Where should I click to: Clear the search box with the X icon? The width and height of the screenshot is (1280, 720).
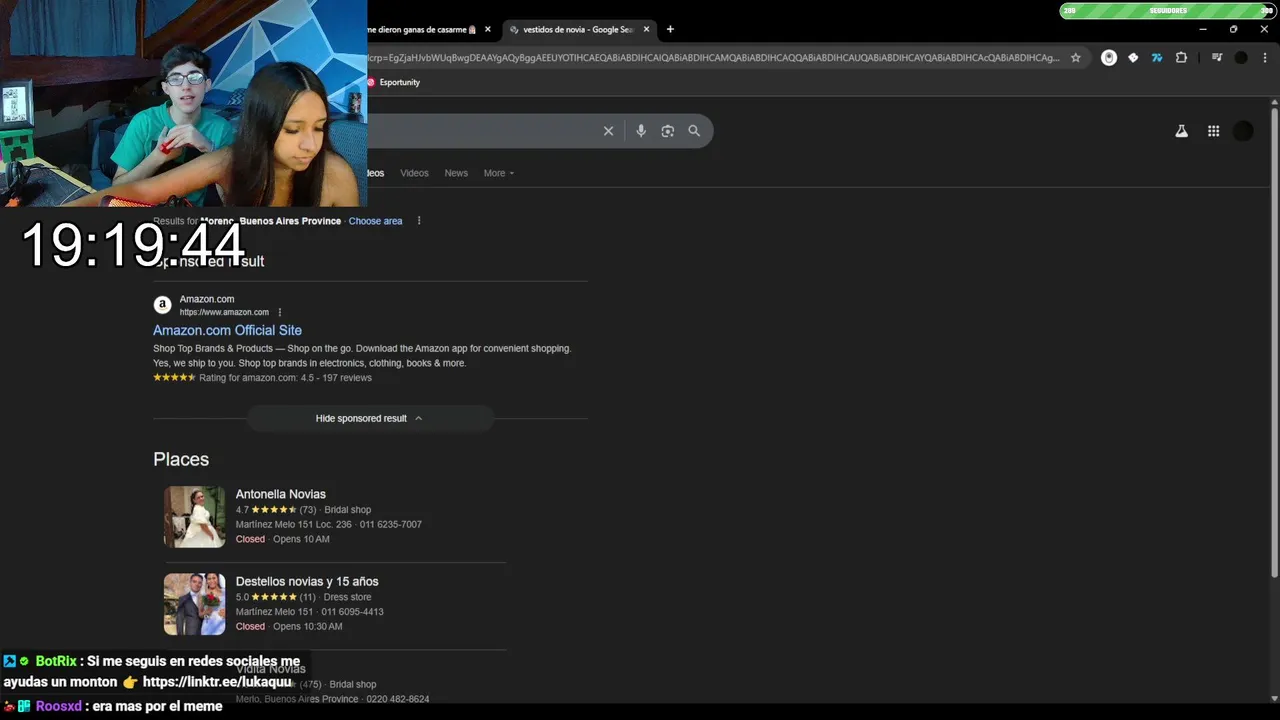(608, 131)
